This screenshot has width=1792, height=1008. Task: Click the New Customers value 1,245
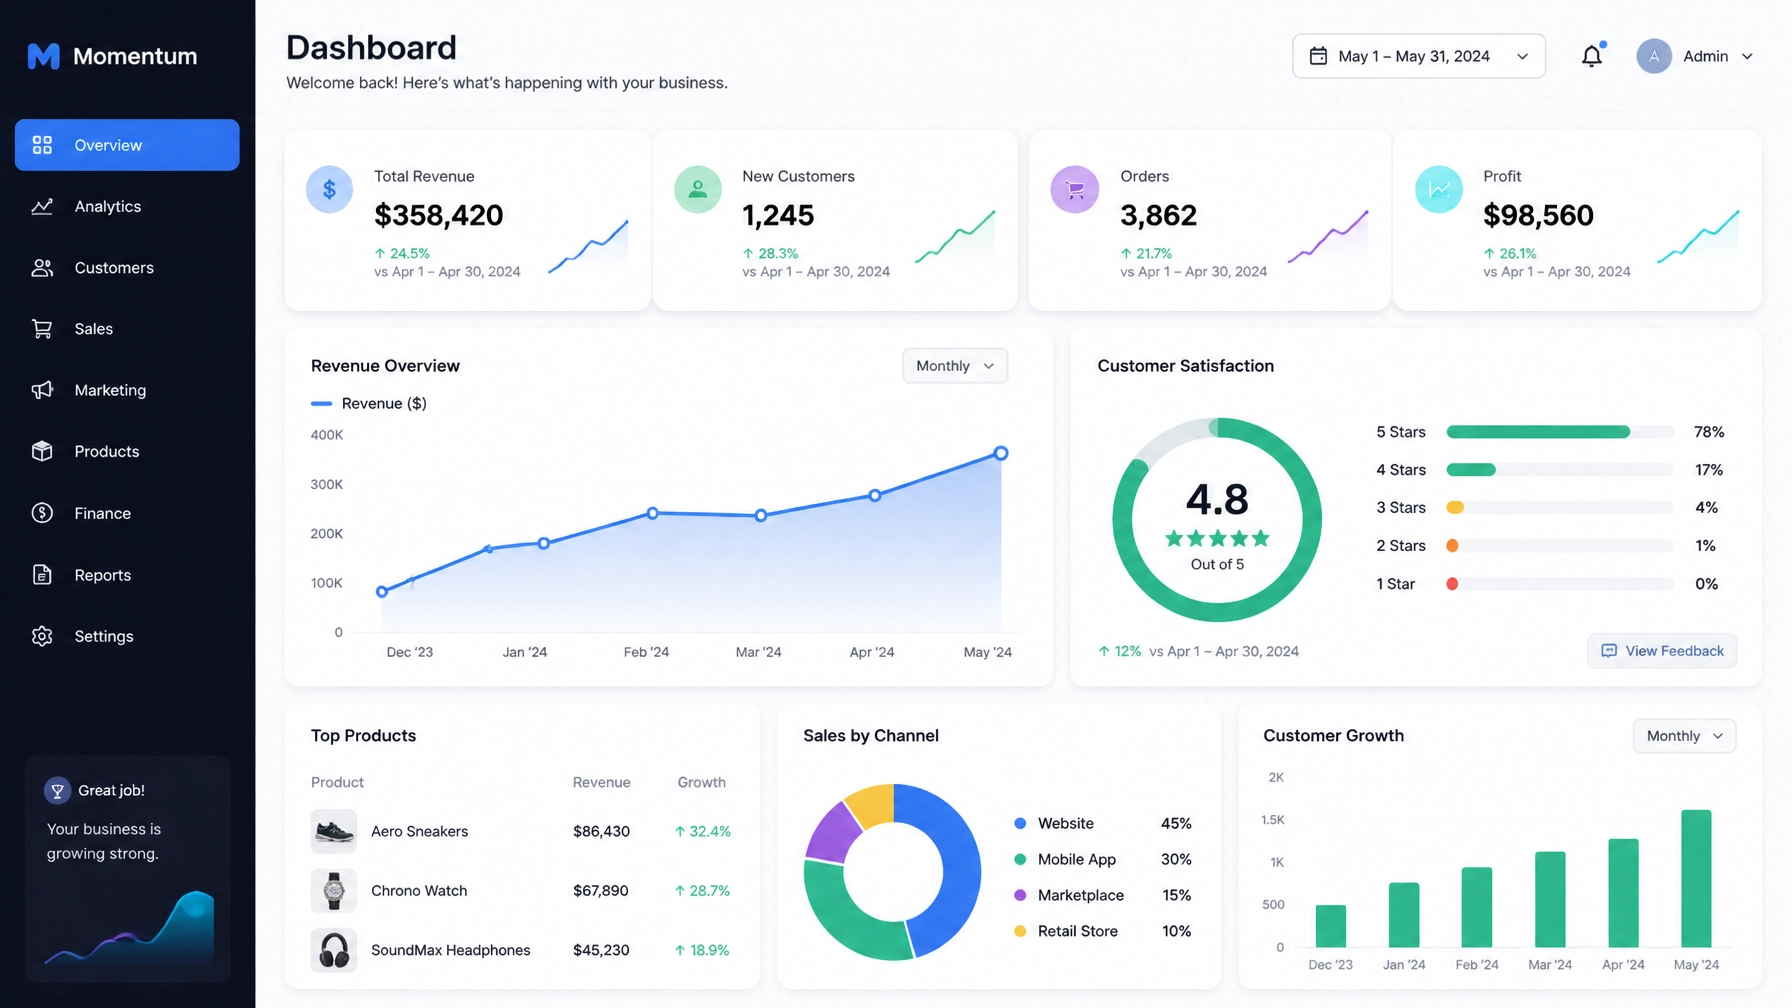click(778, 215)
